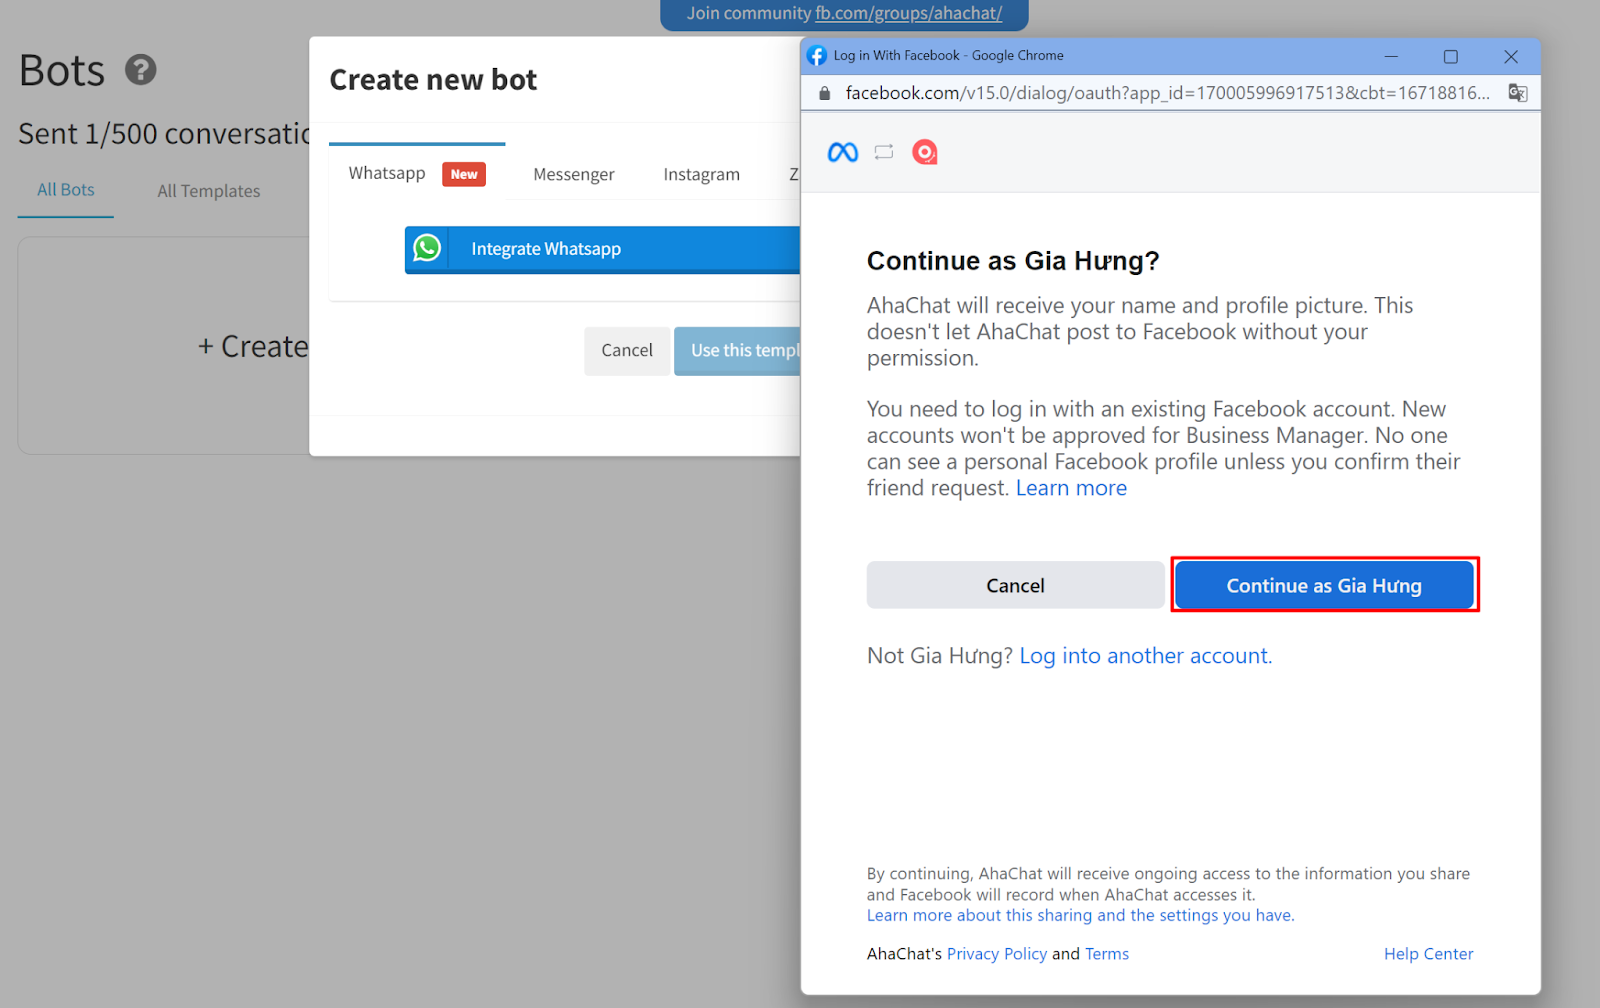Open the Learn more link after friend request
1600x1008 pixels.
click(1071, 488)
